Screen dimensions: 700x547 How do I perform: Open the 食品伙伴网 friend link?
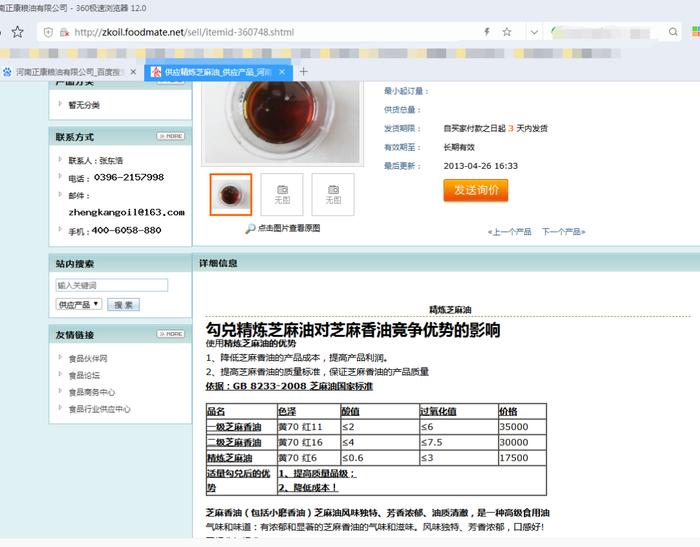pos(88,359)
